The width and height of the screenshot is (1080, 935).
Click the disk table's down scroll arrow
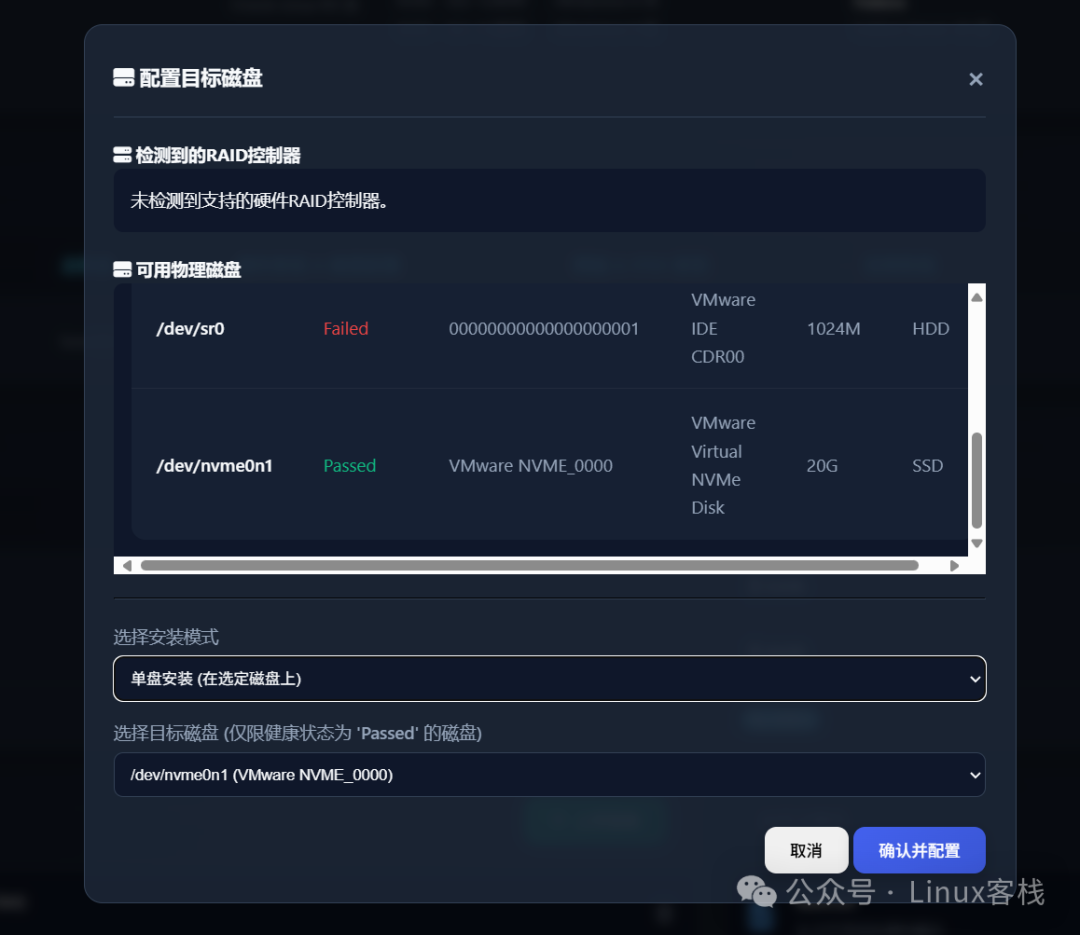tap(977, 544)
